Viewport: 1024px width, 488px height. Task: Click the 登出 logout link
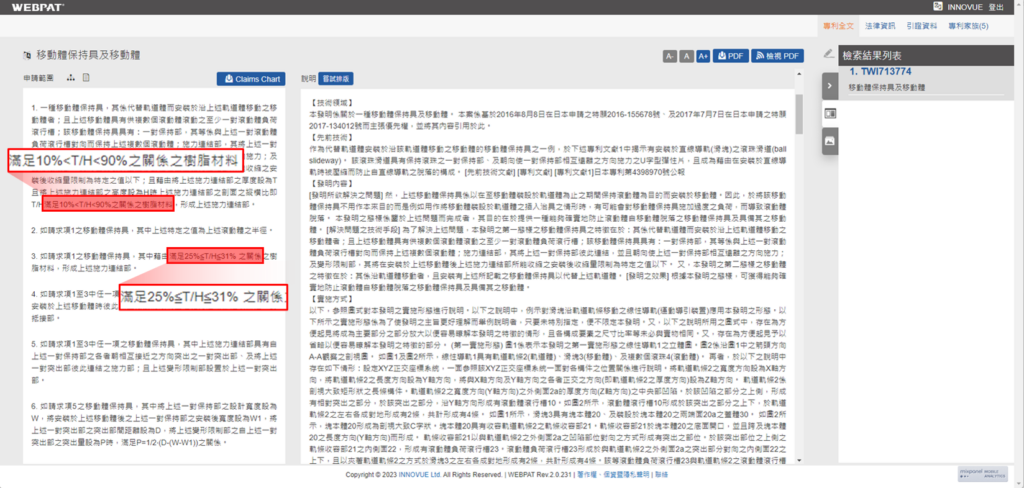pyautogui.click(x=996, y=6)
